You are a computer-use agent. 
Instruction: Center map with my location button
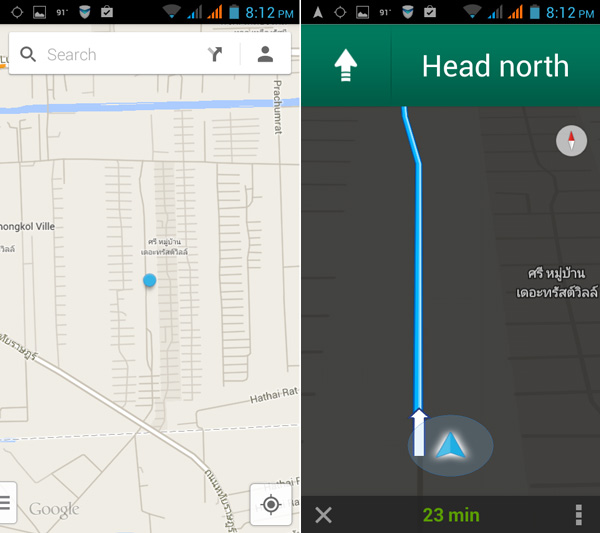pos(271,504)
